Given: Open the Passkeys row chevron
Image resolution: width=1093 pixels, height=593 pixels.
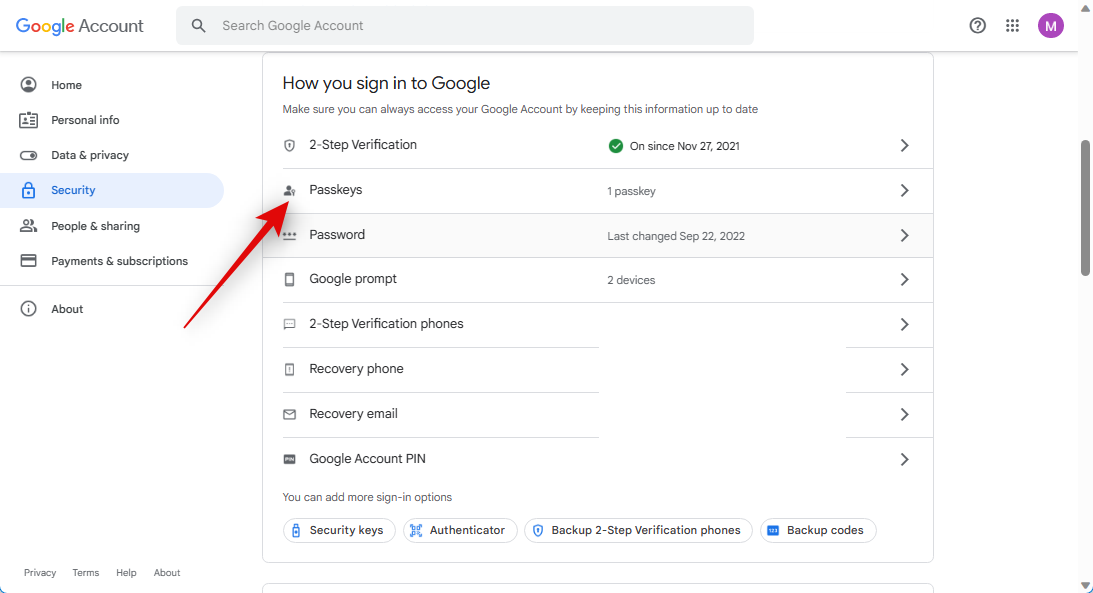Looking at the screenshot, I should tap(904, 190).
